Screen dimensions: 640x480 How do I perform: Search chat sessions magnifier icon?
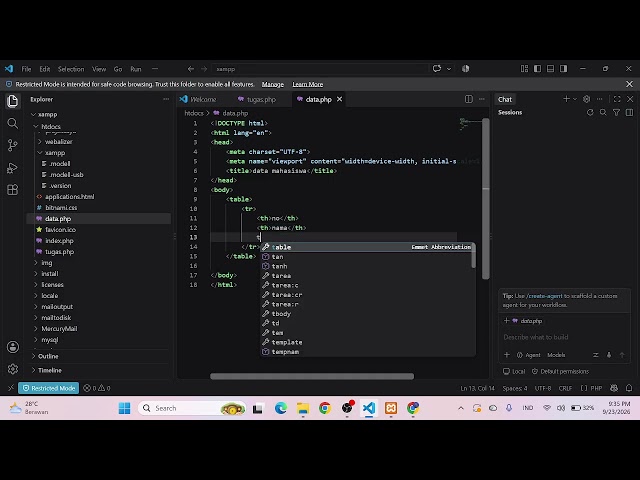(603, 112)
